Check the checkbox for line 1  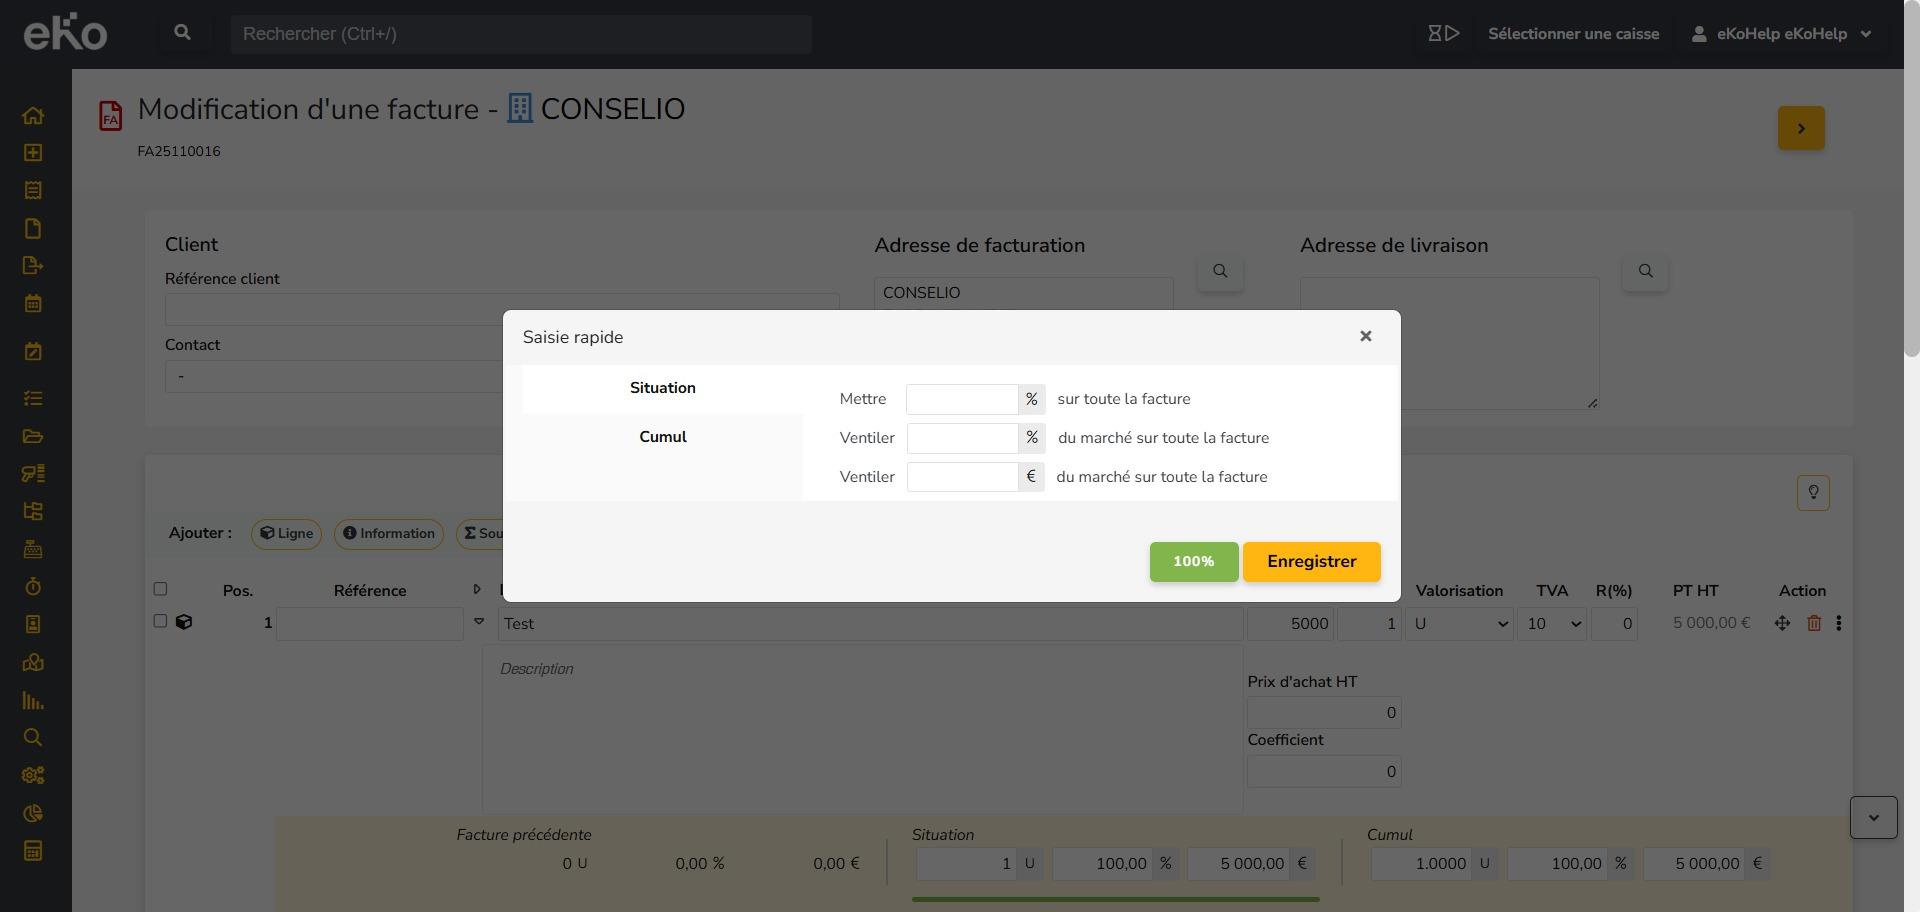pos(160,622)
